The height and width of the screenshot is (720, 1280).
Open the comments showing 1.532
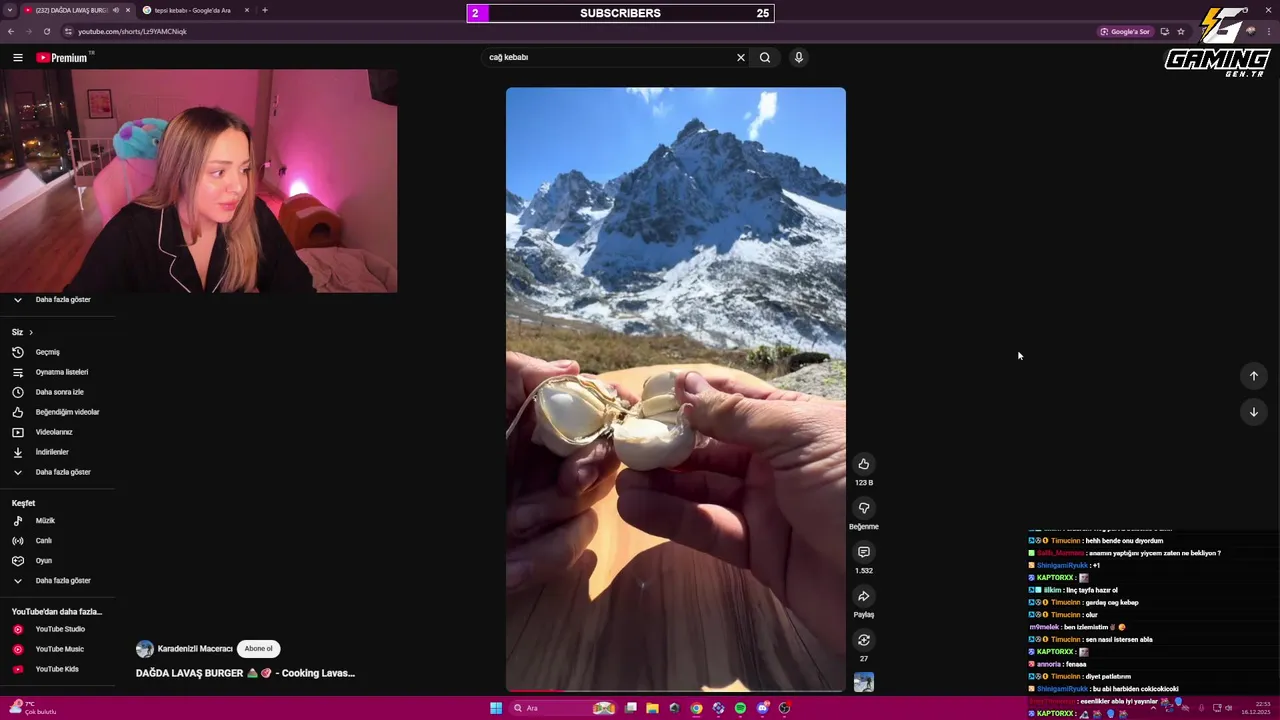(864, 552)
